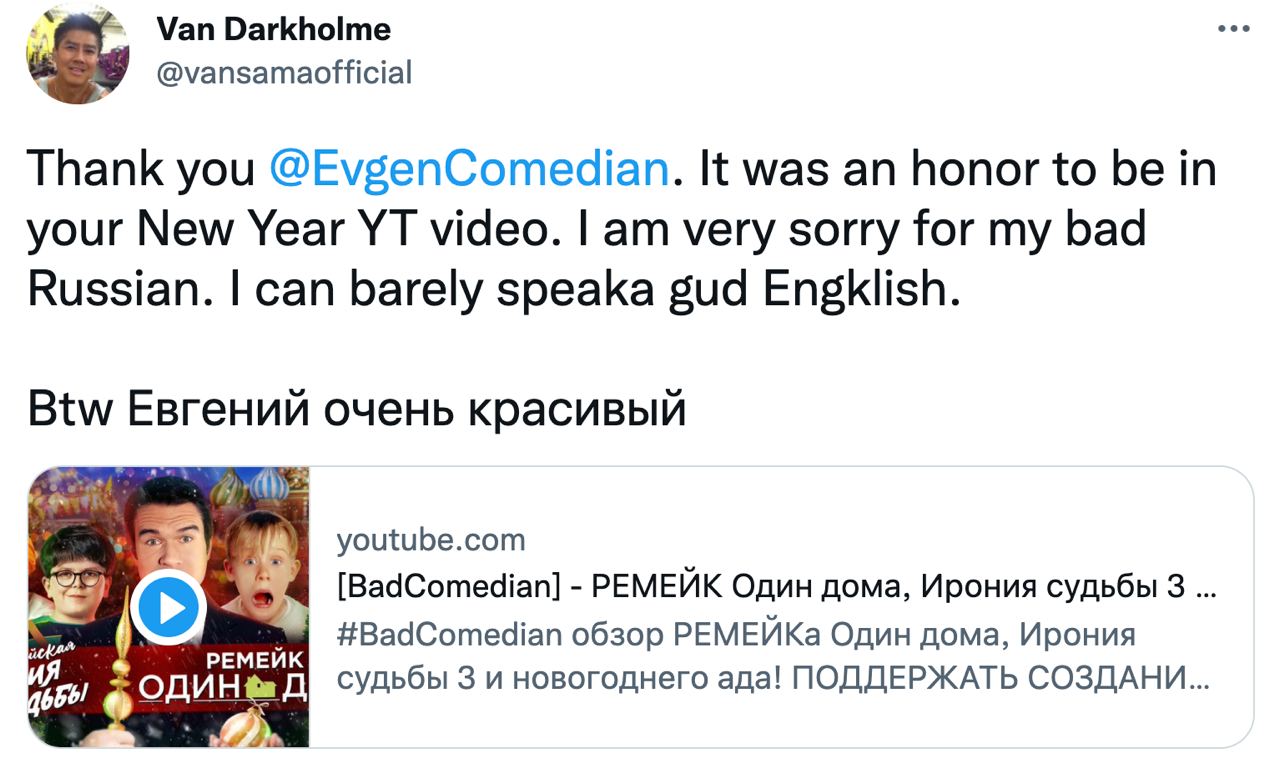The height and width of the screenshot is (784, 1280).
Task: Click the @vansamaofficial handle
Action: click(284, 73)
